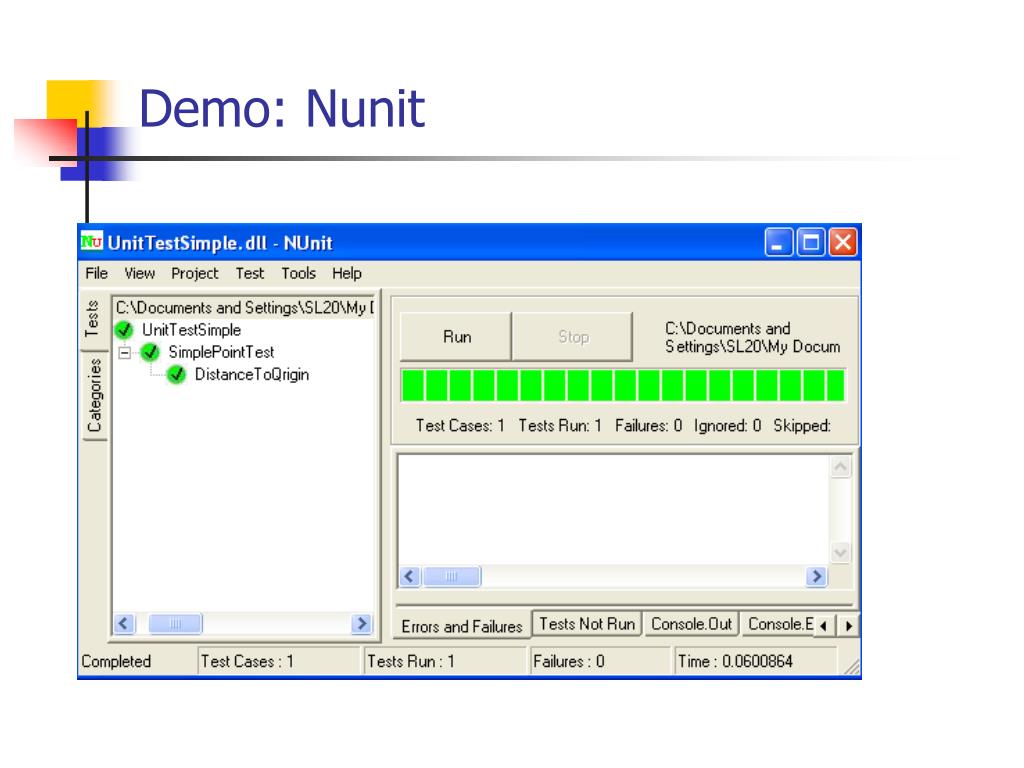Screen dimensions: 1024x768
Task: Click the tab strip scroll-right arrow
Action: point(848,626)
